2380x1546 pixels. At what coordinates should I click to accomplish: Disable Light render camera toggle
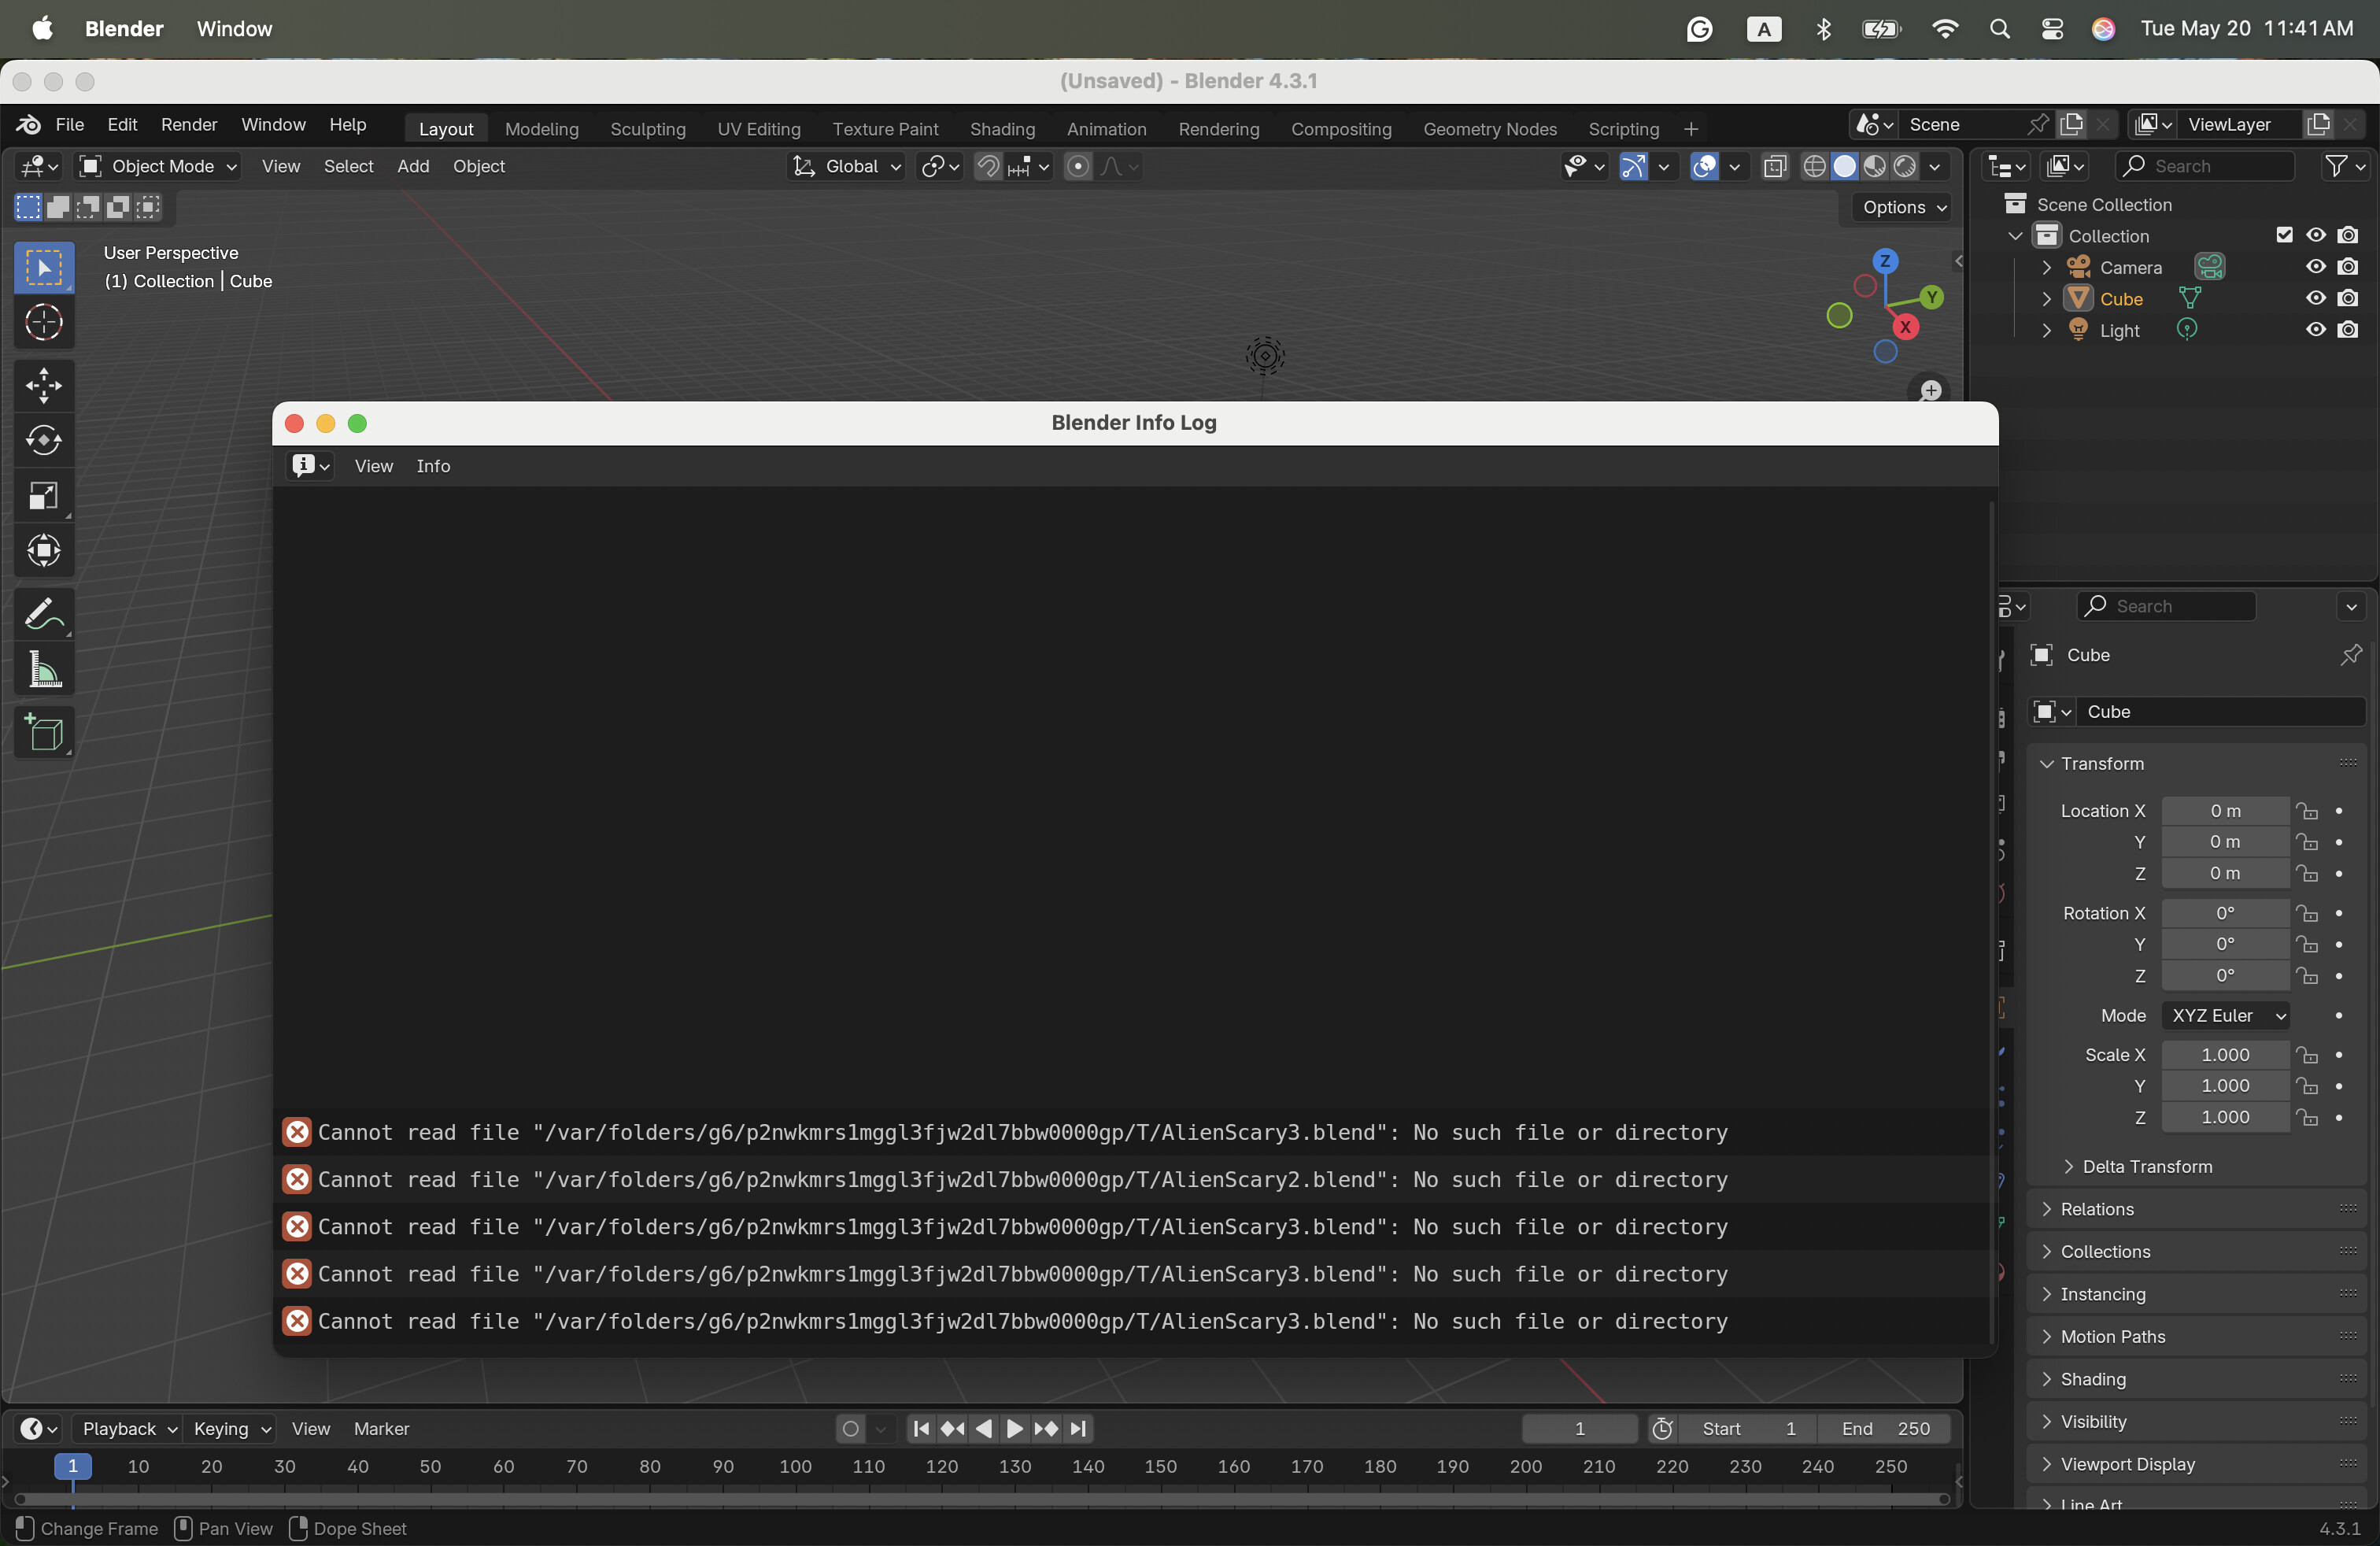(x=2348, y=330)
